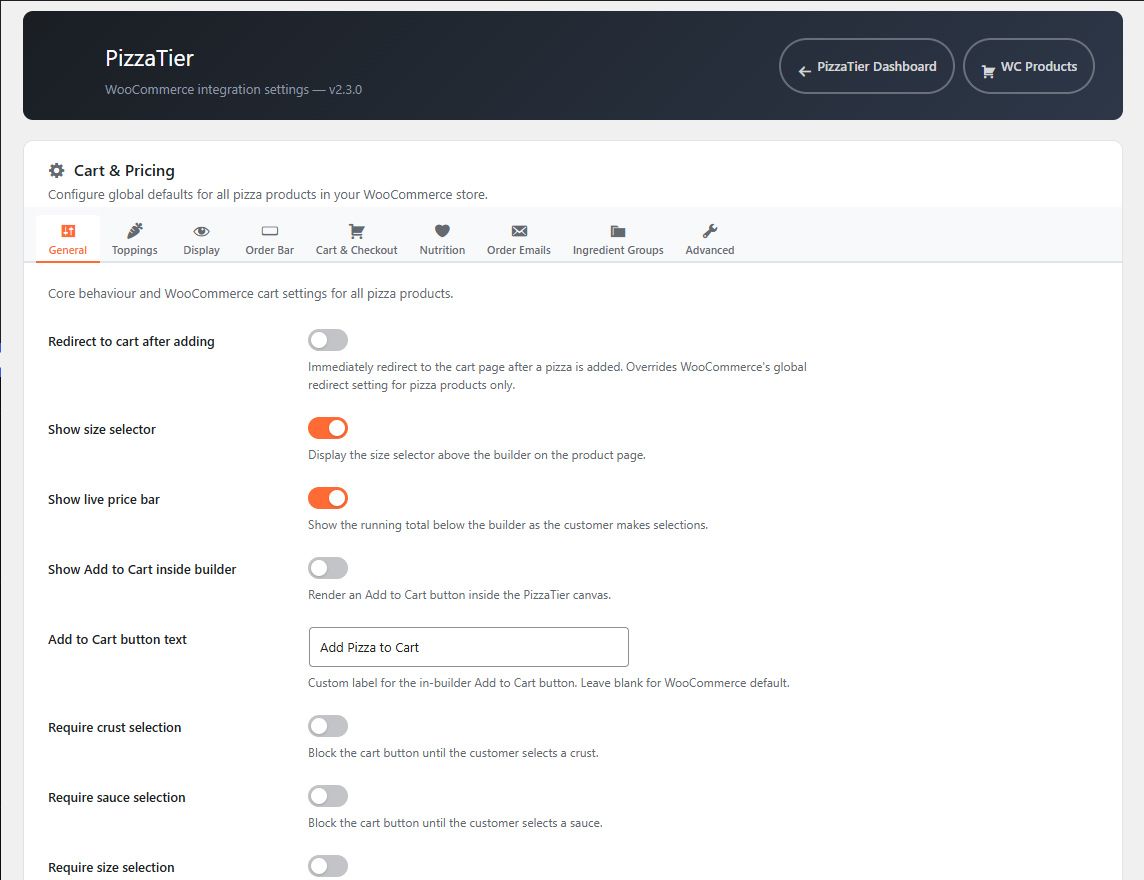
Task: Select the General tab label
Action: click(68, 250)
